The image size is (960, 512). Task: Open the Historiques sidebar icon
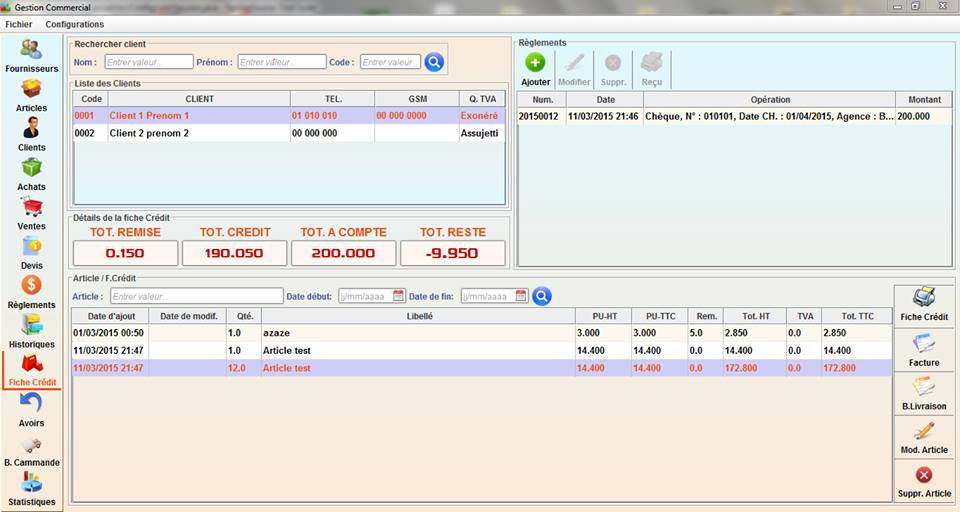[31, 325]
